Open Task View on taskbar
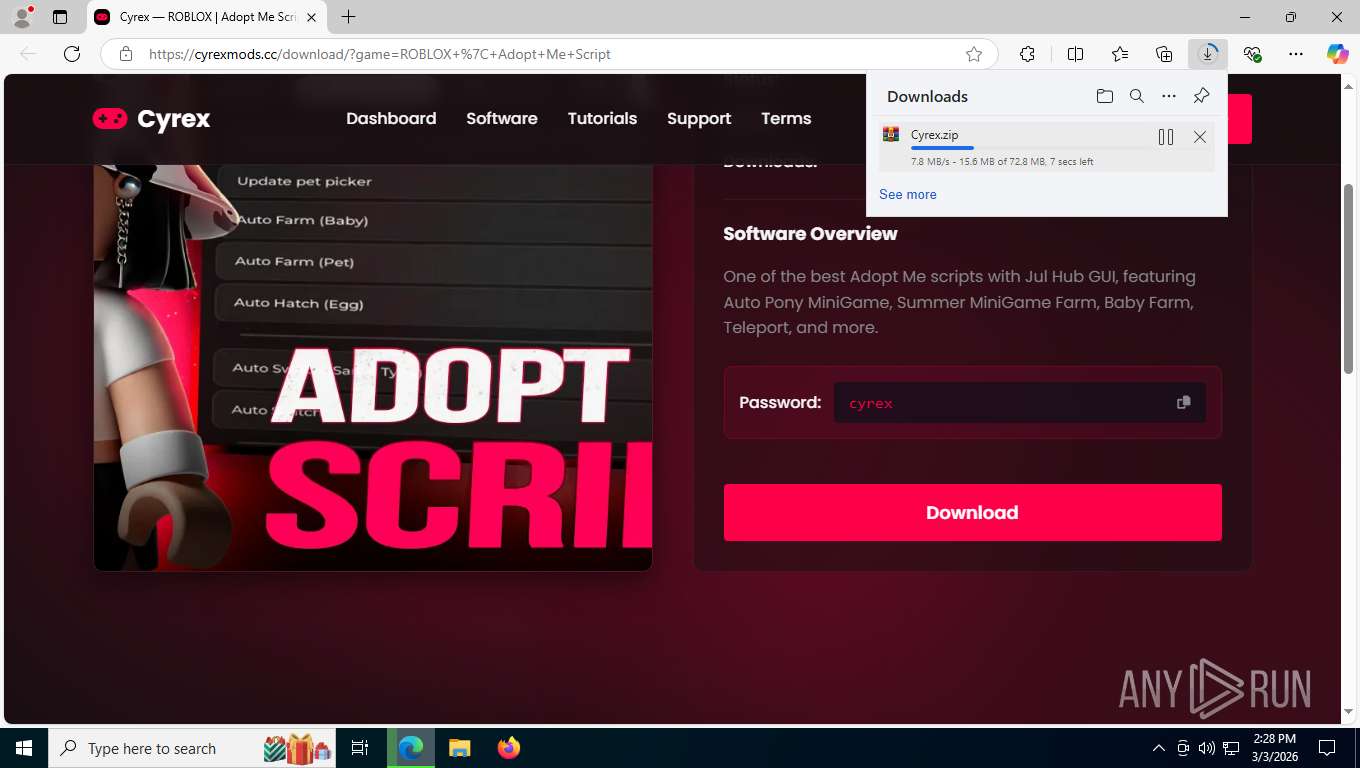 [360, 748]
